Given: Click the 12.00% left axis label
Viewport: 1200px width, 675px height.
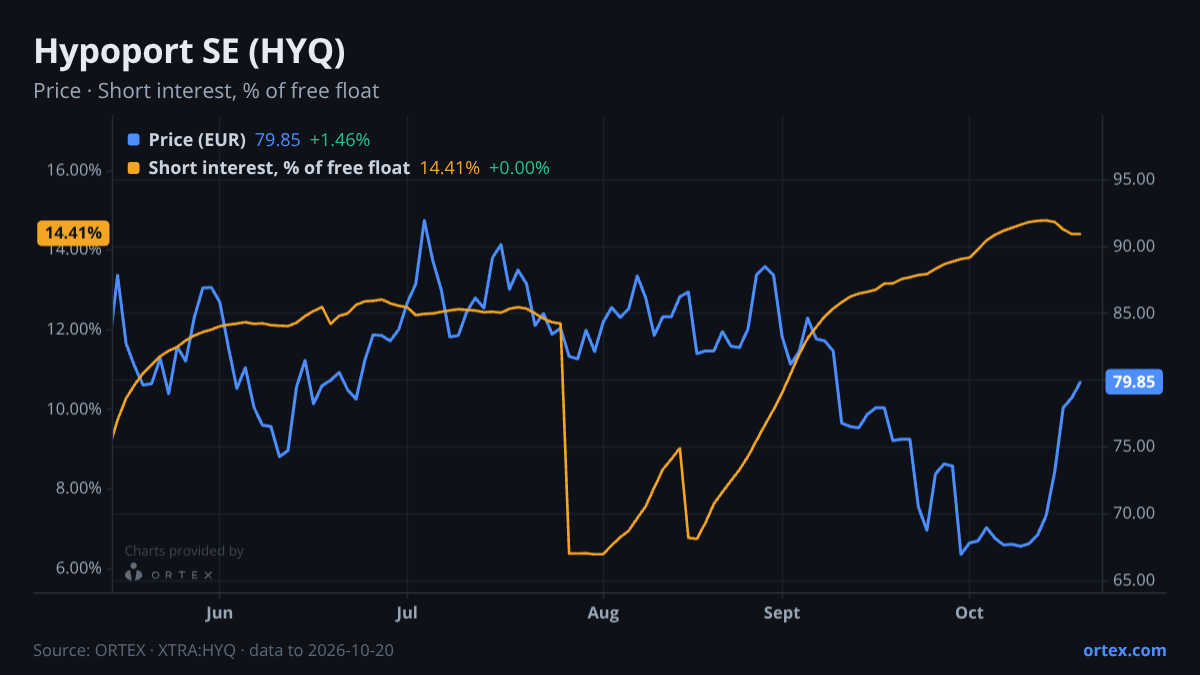Looking at the screenshot, I should click(74, 329).
